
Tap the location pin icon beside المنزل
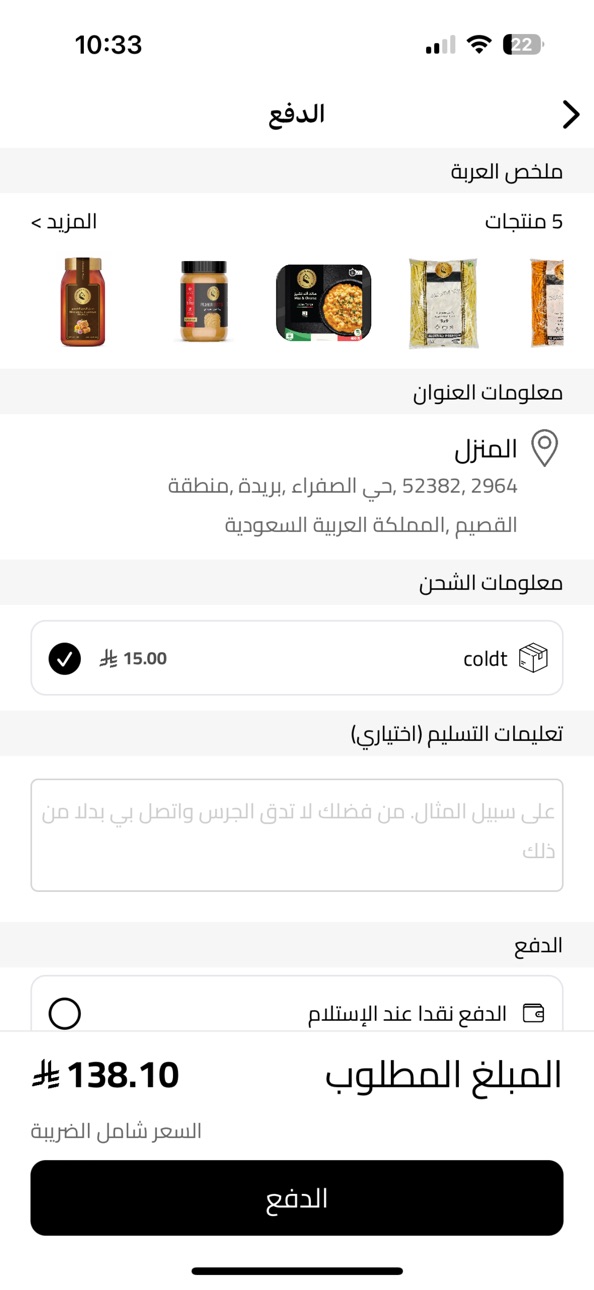(x=544, y=448)
